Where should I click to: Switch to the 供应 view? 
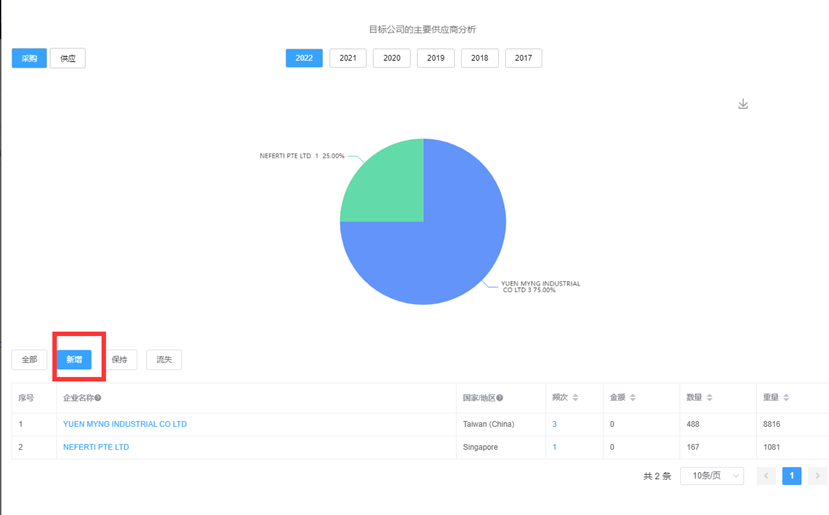[x=68, y=58]
